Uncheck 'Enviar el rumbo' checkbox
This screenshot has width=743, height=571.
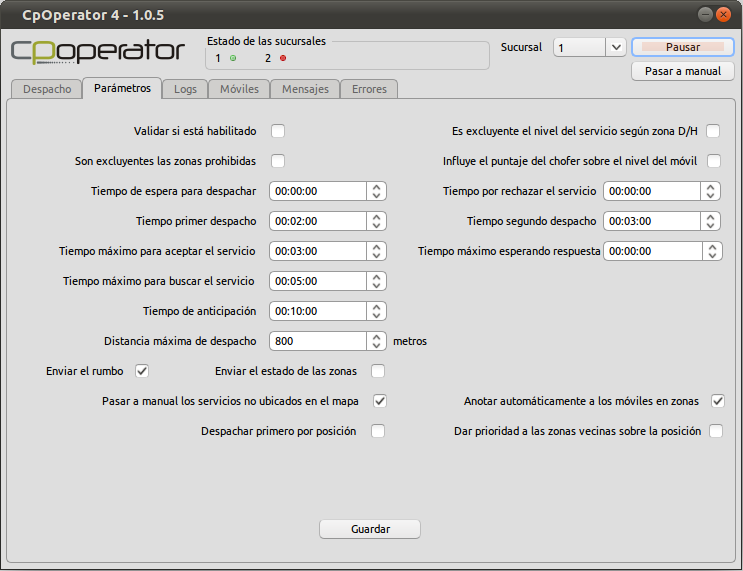coord(142,371)
